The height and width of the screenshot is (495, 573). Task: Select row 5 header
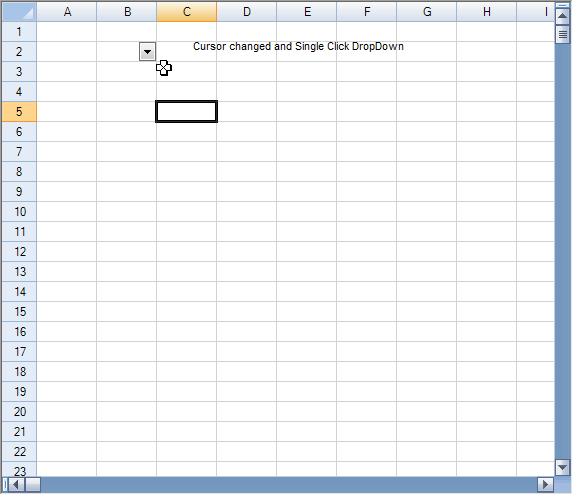click(19, 111)
